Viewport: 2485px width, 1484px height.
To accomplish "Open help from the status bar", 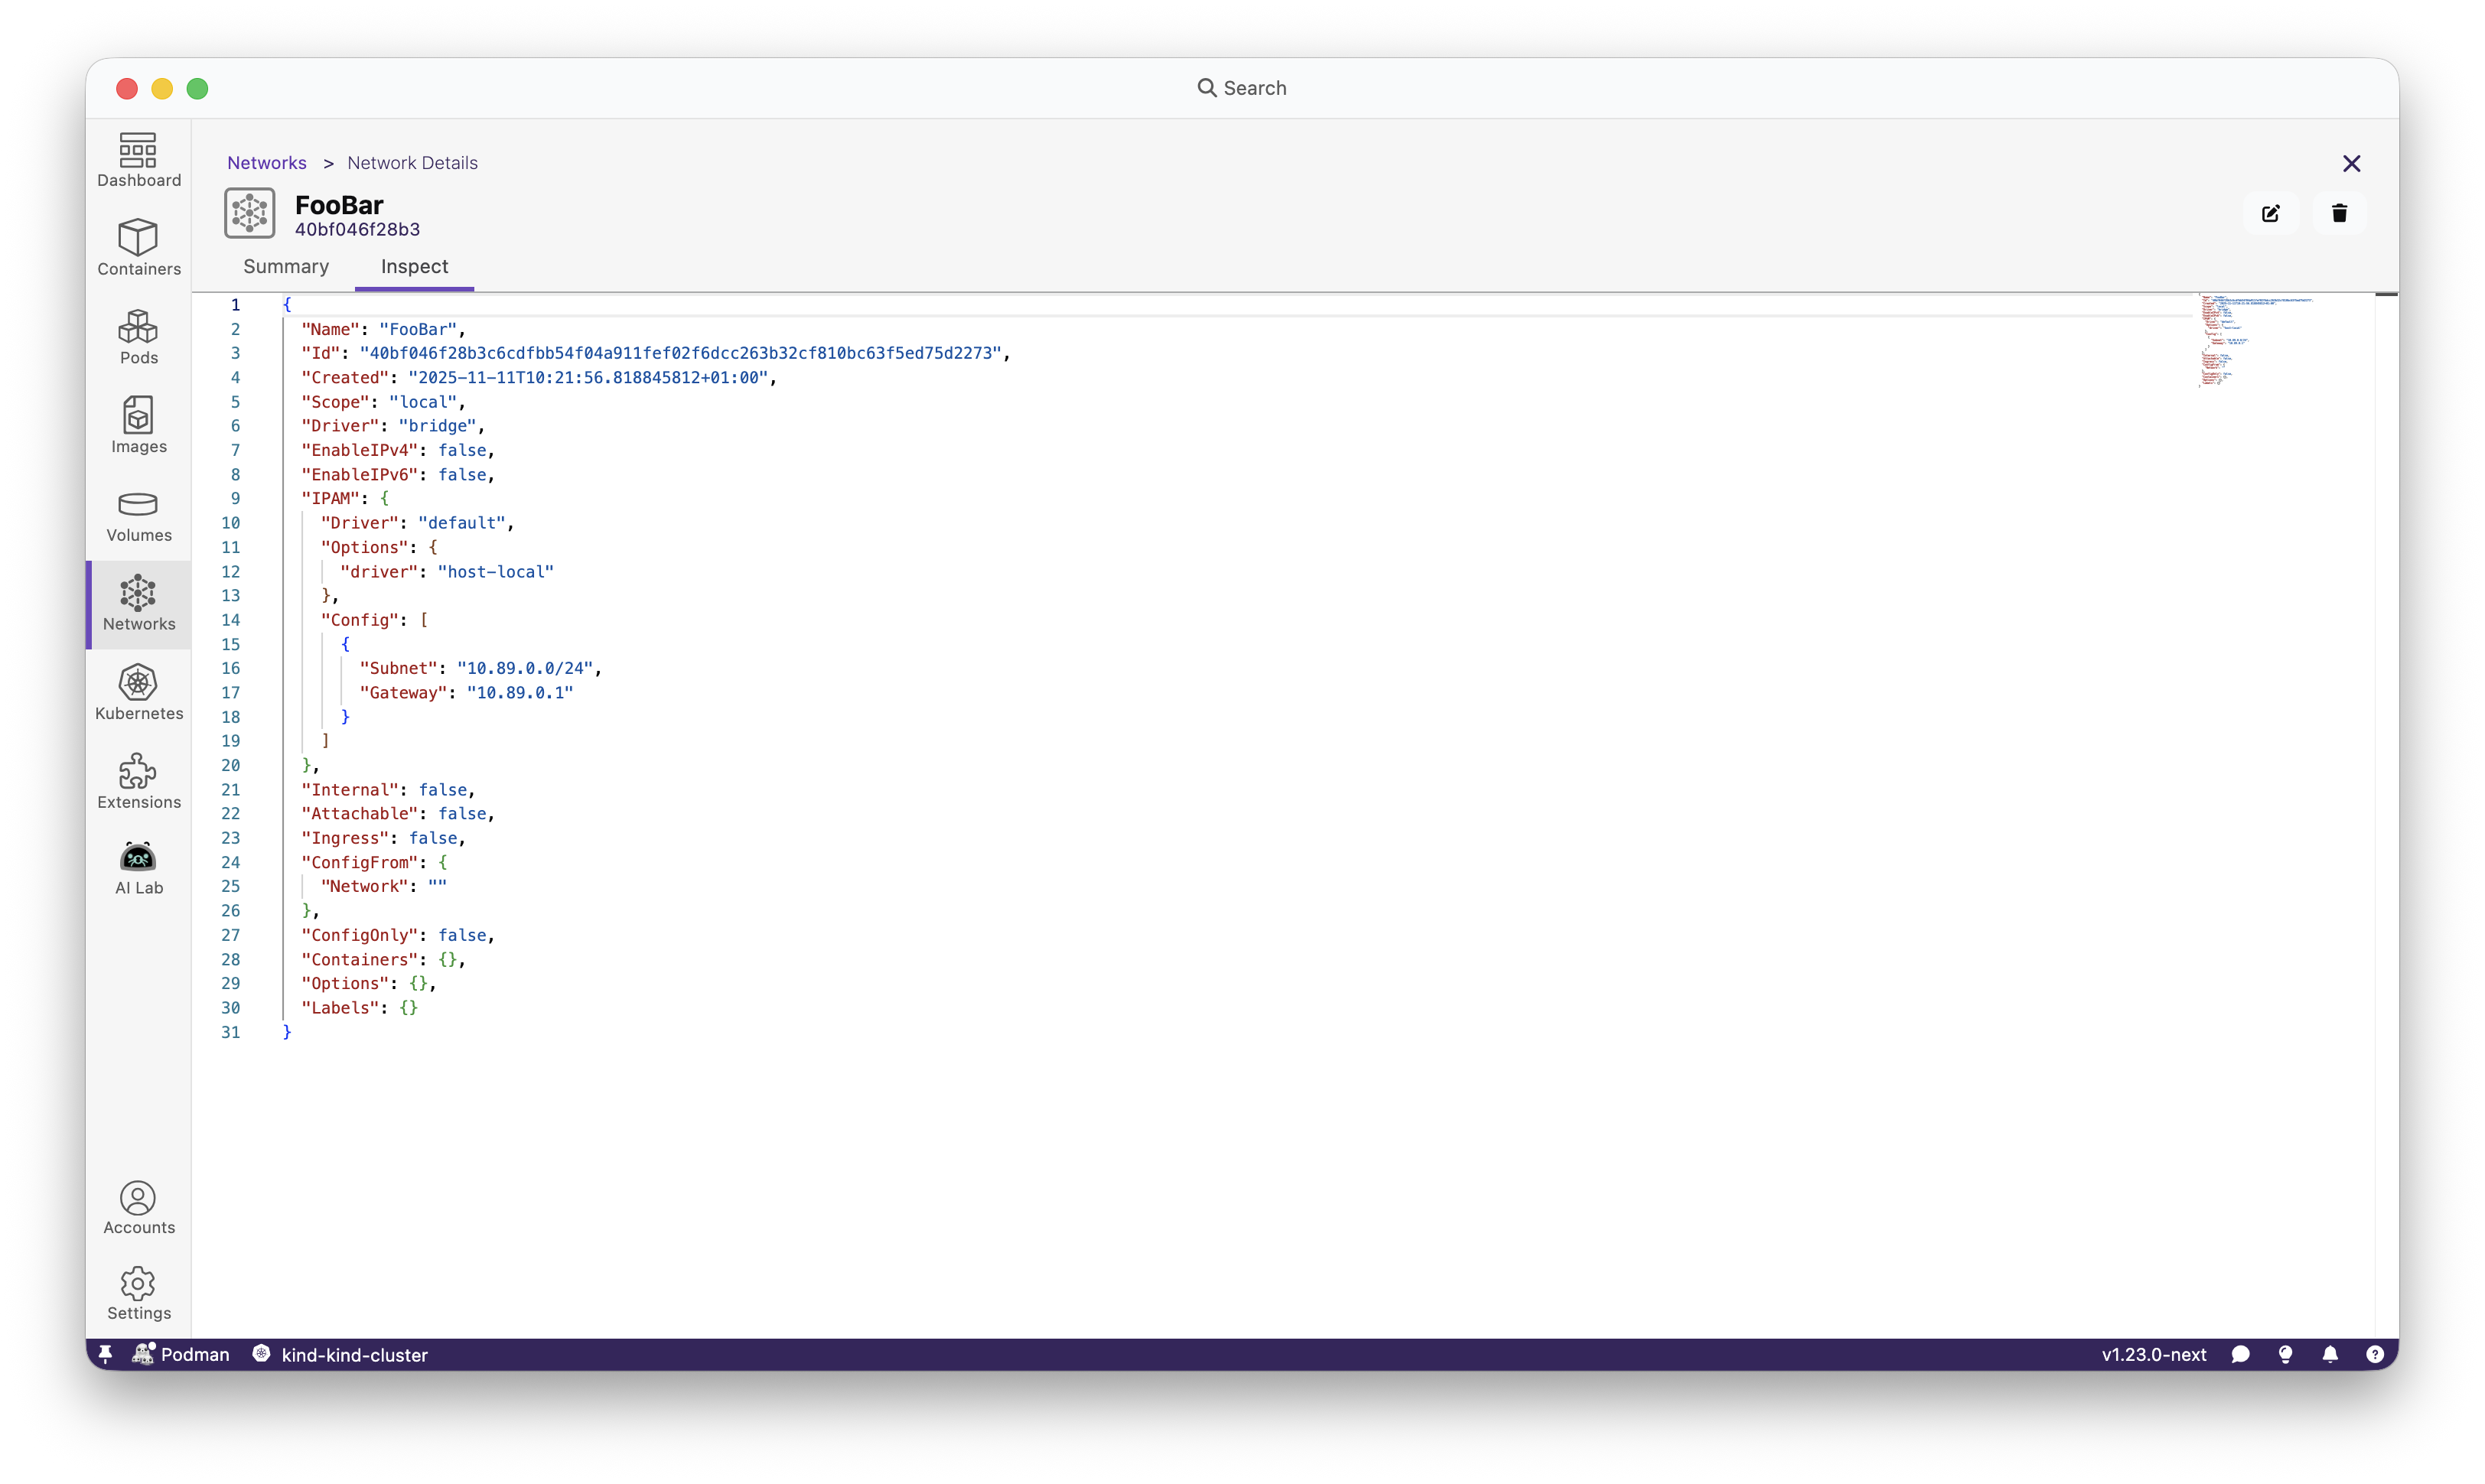I will (2376, 1354).
